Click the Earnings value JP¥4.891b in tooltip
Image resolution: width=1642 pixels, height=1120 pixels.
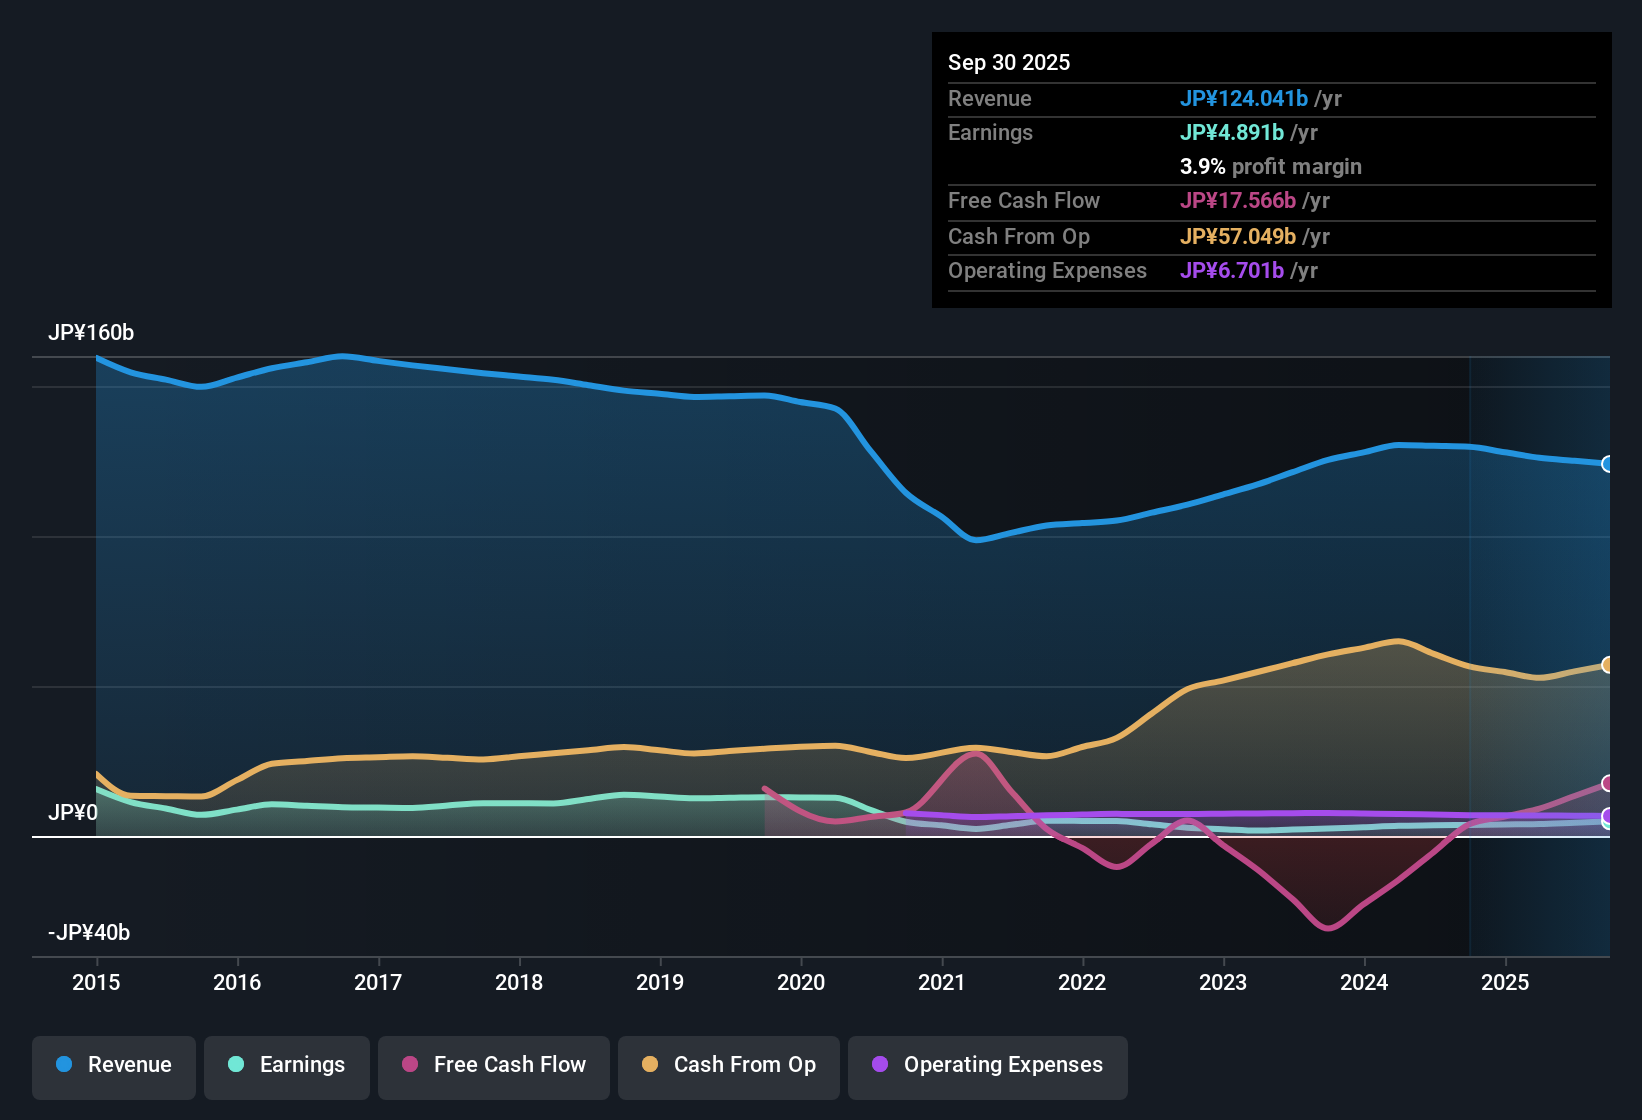tap(1233, 132)
